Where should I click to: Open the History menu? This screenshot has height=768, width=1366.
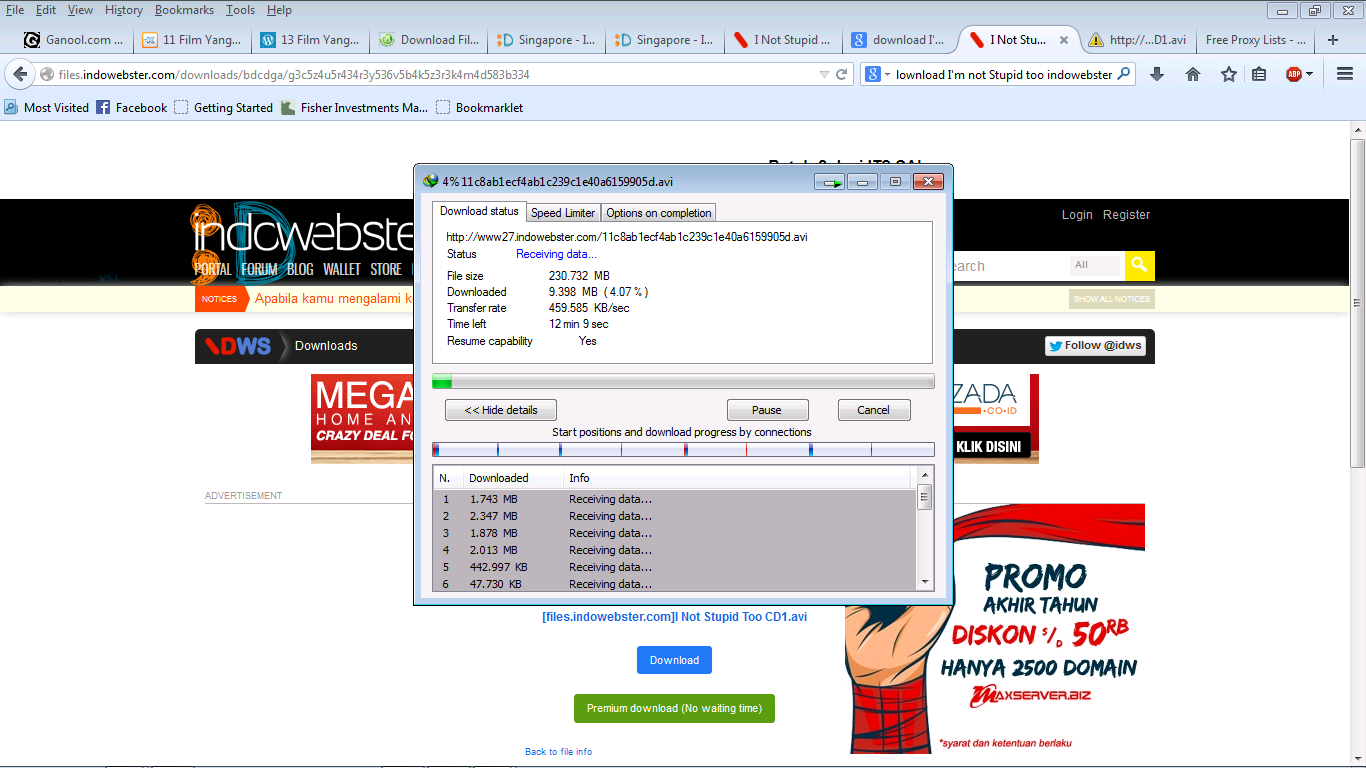(x=124, y=10)
